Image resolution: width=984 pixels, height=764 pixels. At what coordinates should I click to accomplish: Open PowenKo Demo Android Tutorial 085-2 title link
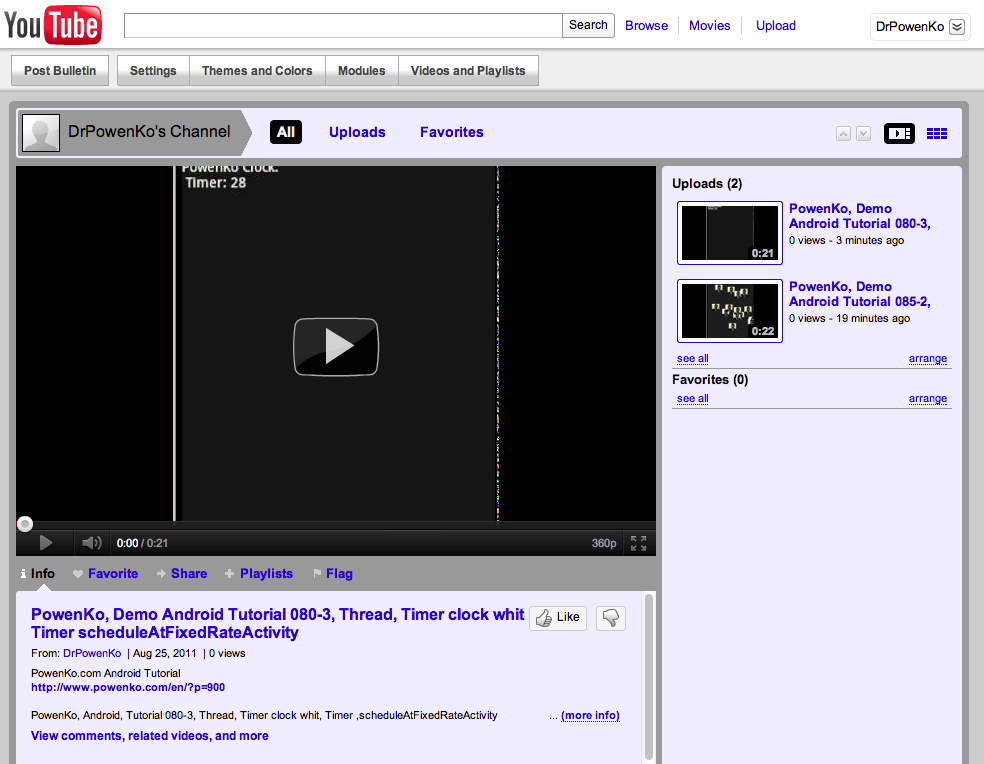(859, 294)
